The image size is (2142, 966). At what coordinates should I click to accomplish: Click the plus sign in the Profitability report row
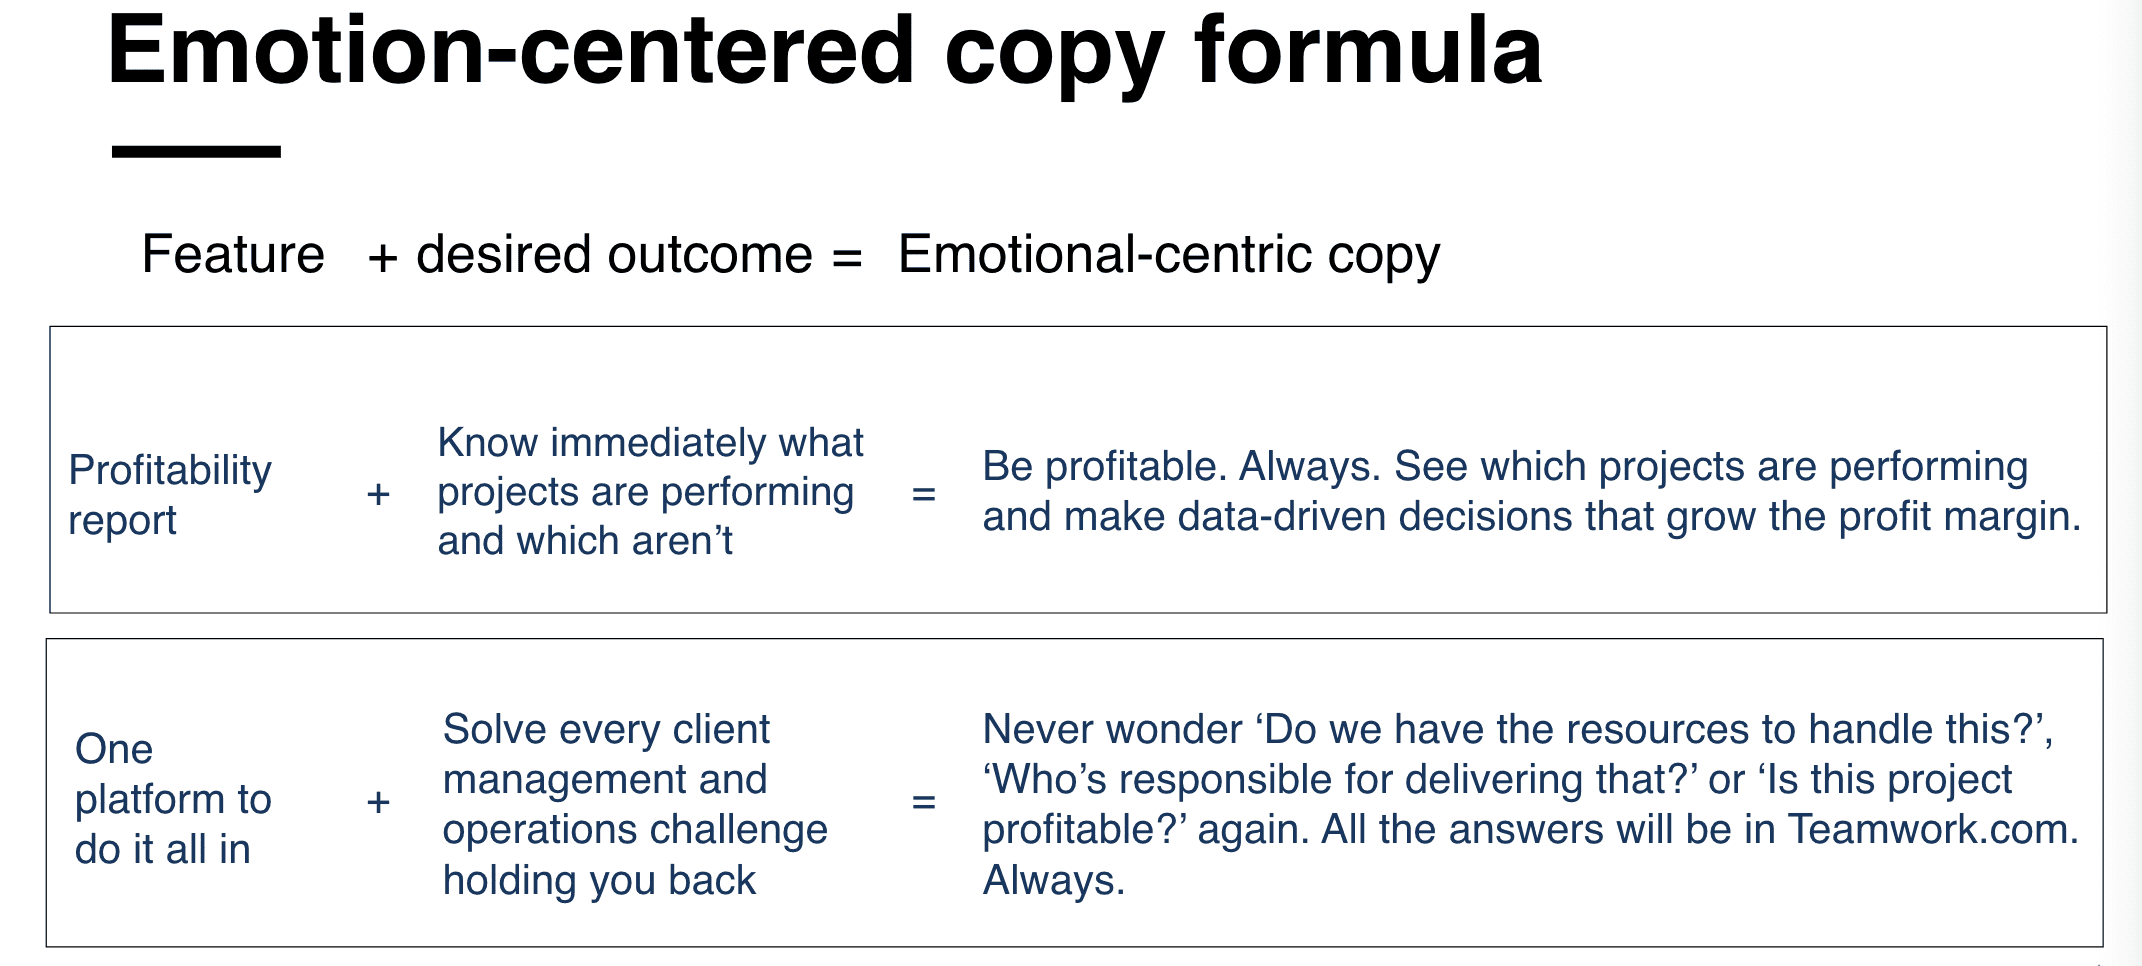tap(378, 494)
